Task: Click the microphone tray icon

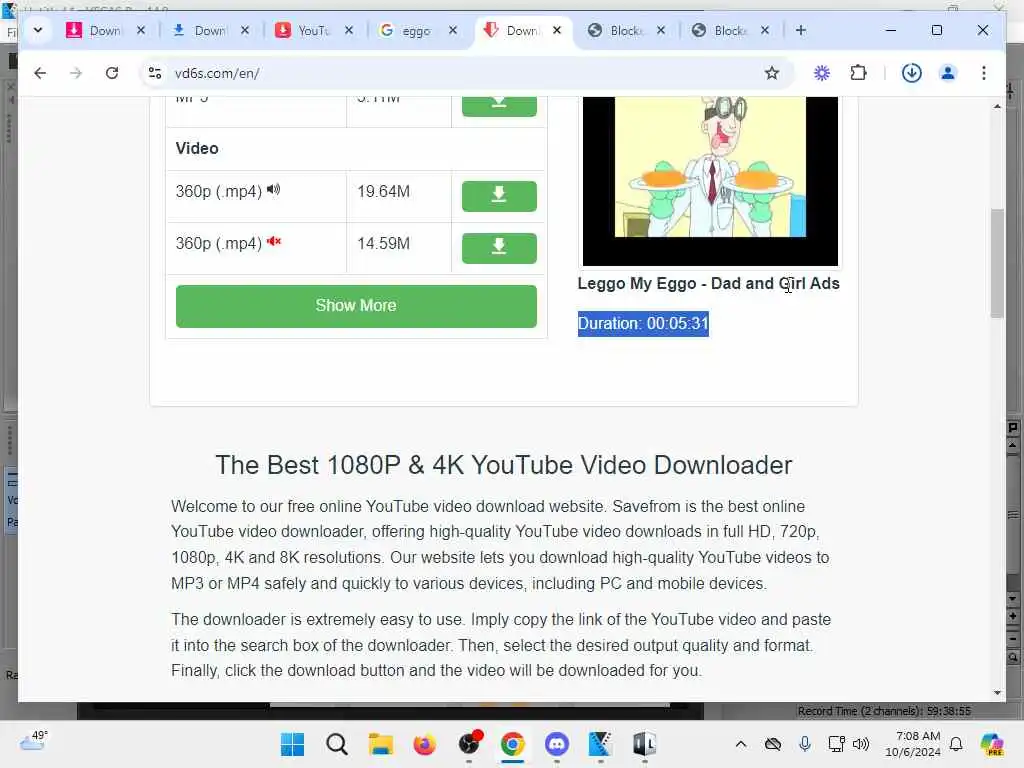Action: tap(805, 744)
